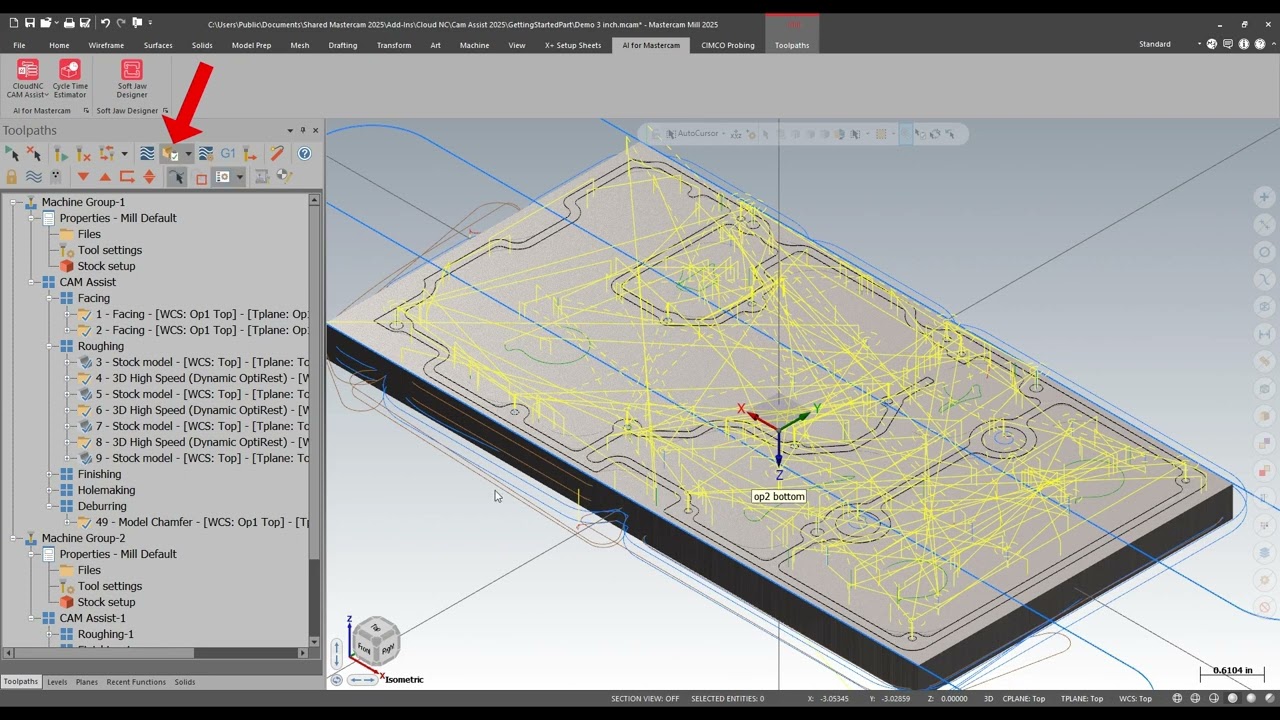Switch to the Wireframe ribbon tab
The image size is (1280, 720).
pos(106,45)
